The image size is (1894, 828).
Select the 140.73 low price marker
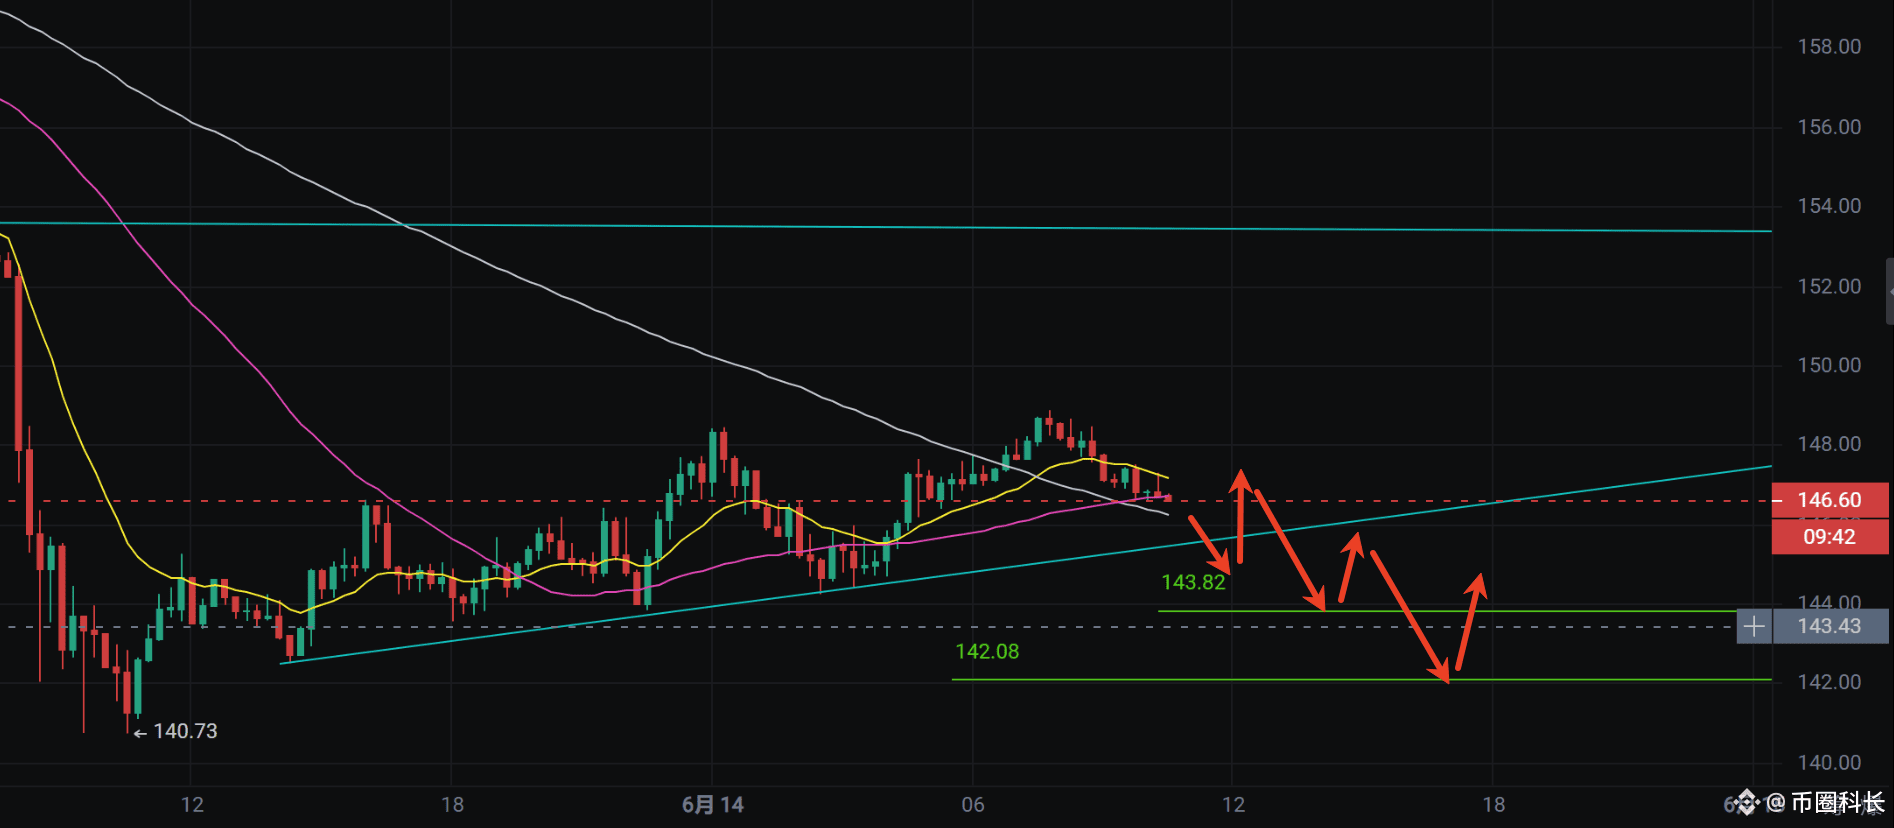coord(176,732)
